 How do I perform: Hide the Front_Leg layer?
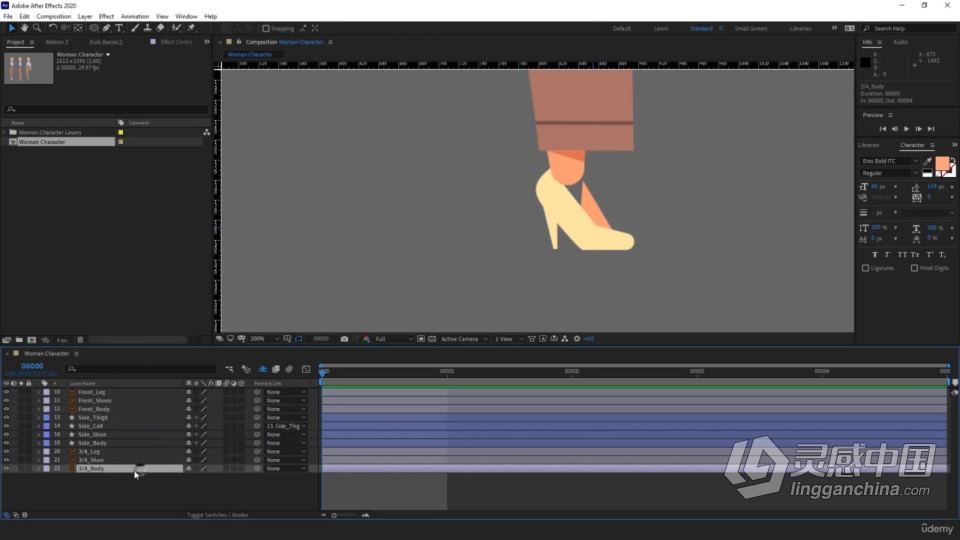(7, 392)
